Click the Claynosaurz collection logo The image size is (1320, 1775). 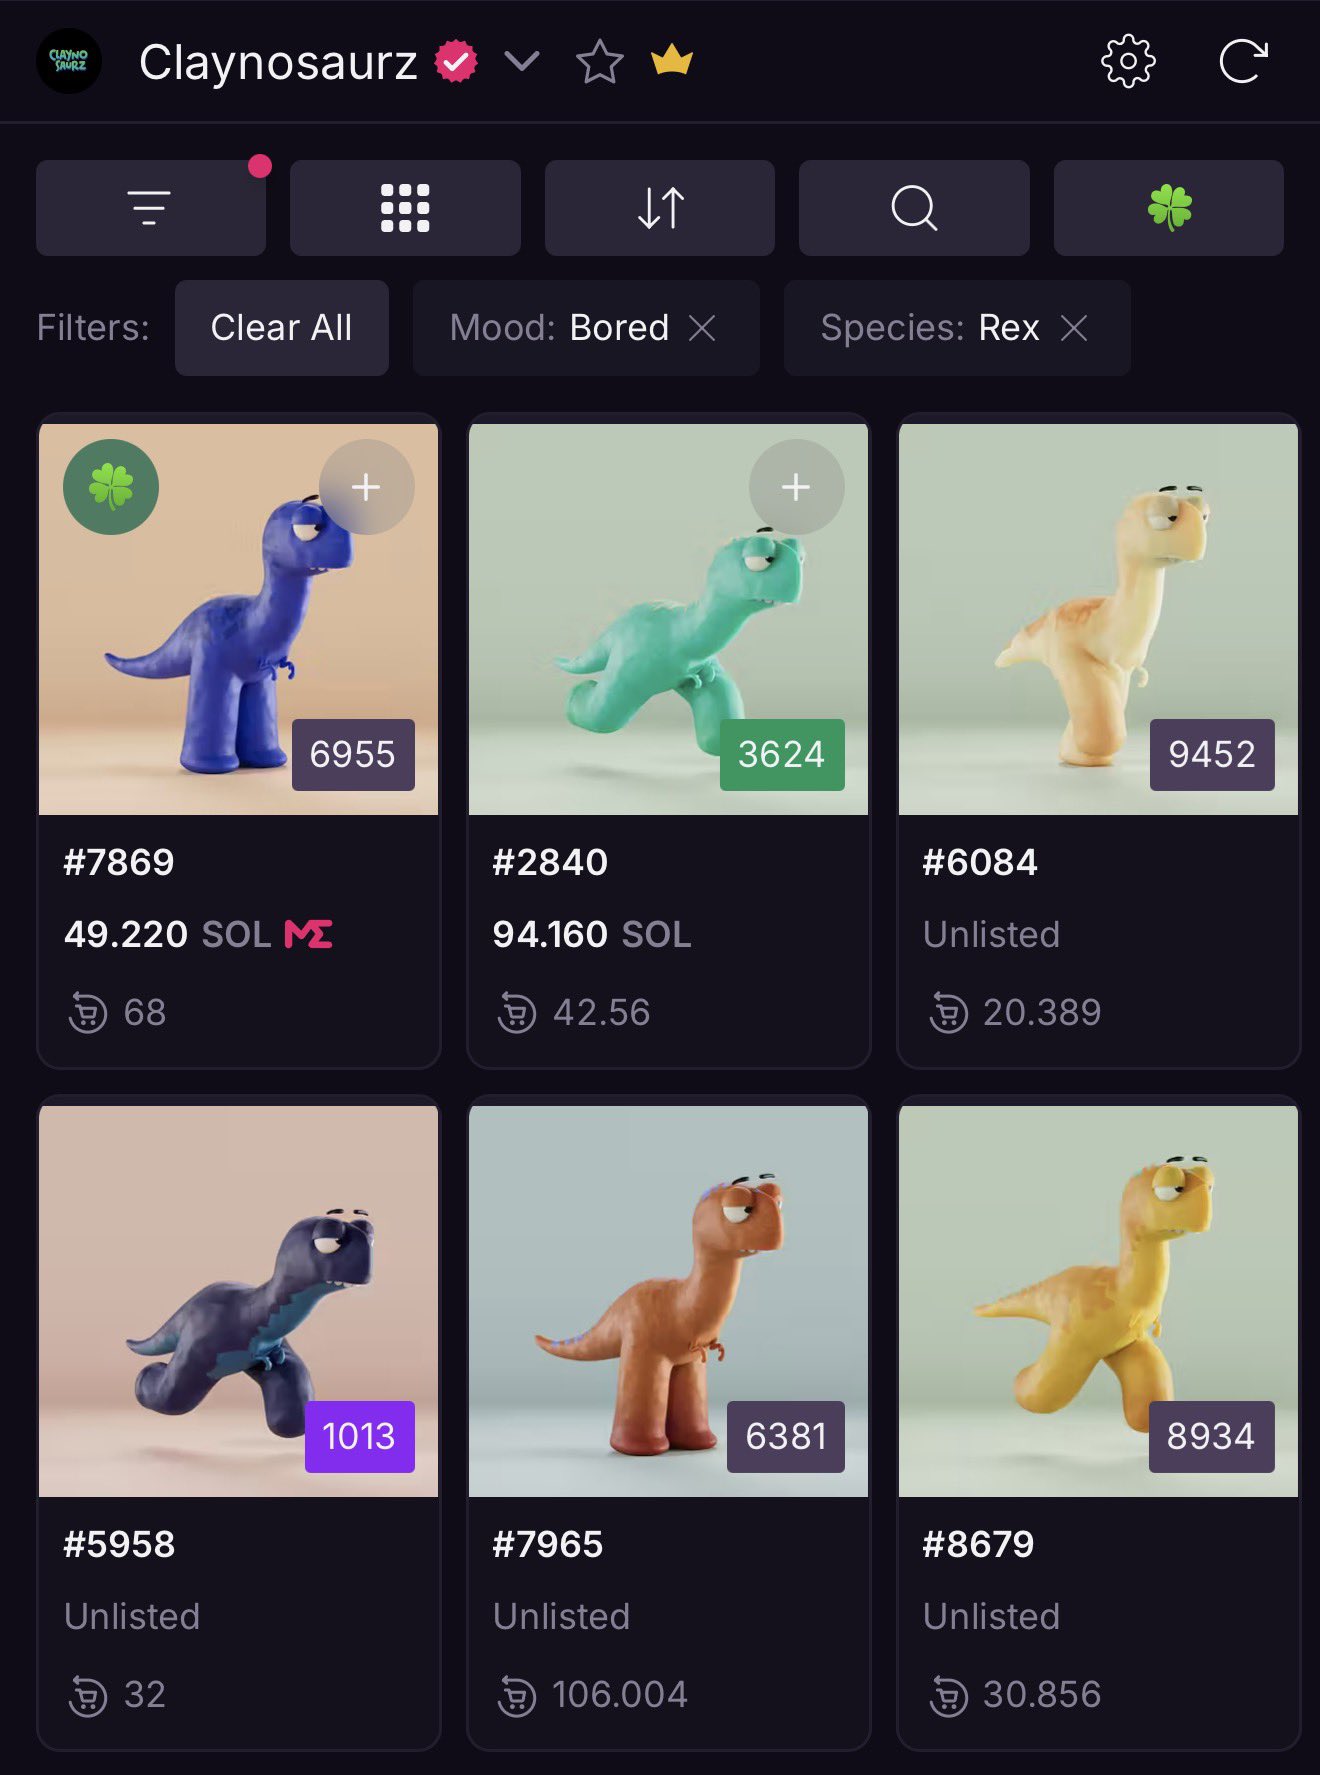(69, 62)
